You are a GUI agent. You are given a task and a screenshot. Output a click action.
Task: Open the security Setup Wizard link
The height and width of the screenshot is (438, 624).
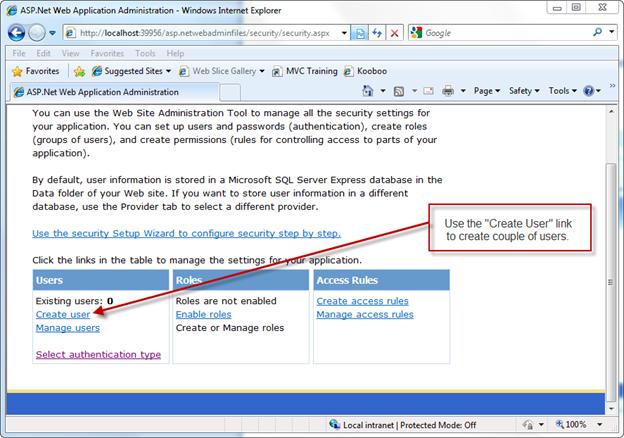click(x=187, y=234)
